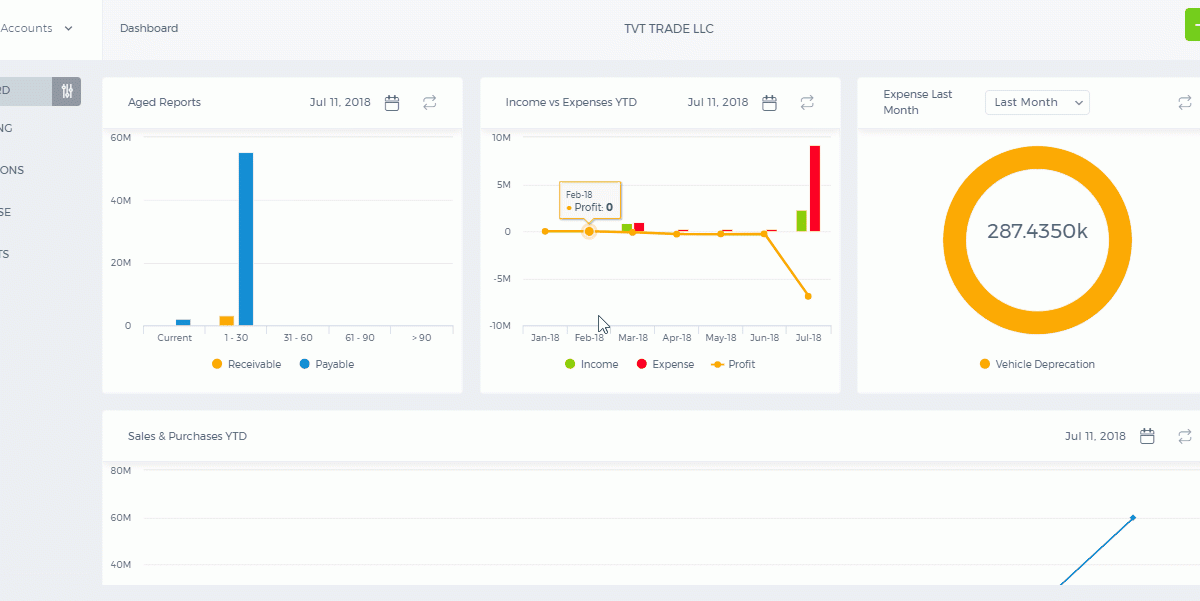This screenshot has width=1200, height=601.
Task: Click the Sales & Purchases YTD title
Action: (187, 436)
